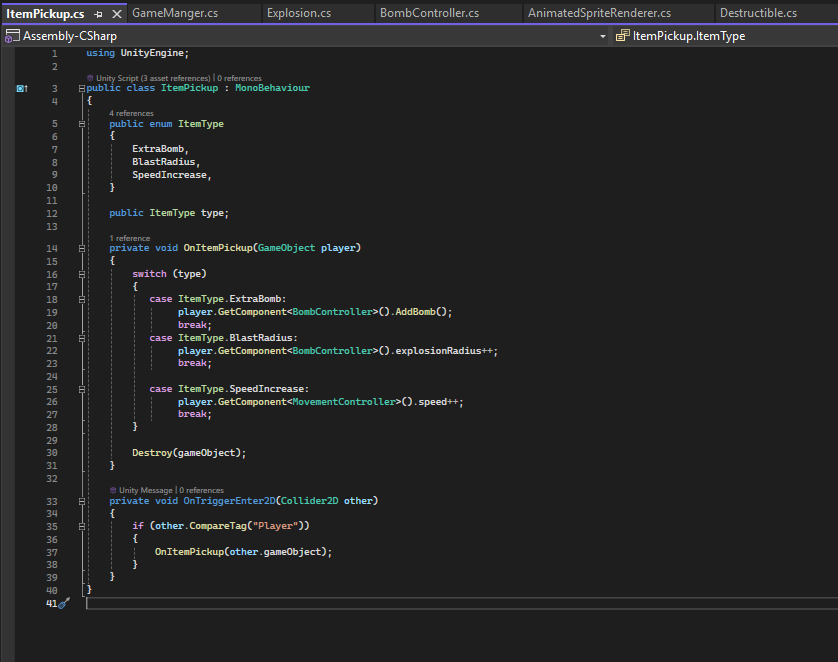The width and height of the screenshot is (838, 662).
Task: Close the ItemPickup.cs tab
Action: pyautogui.click(x=116, y=14)
